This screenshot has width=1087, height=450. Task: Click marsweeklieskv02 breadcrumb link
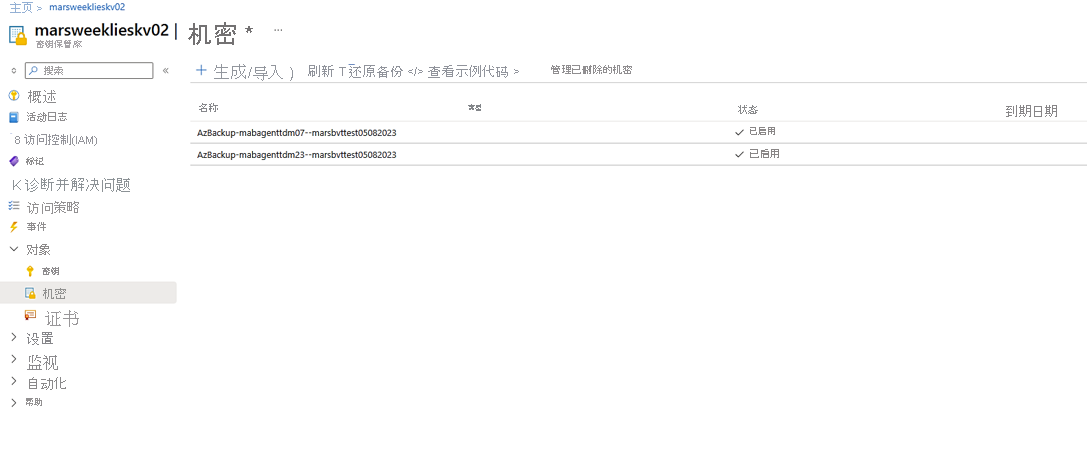(x=87, y=7)
